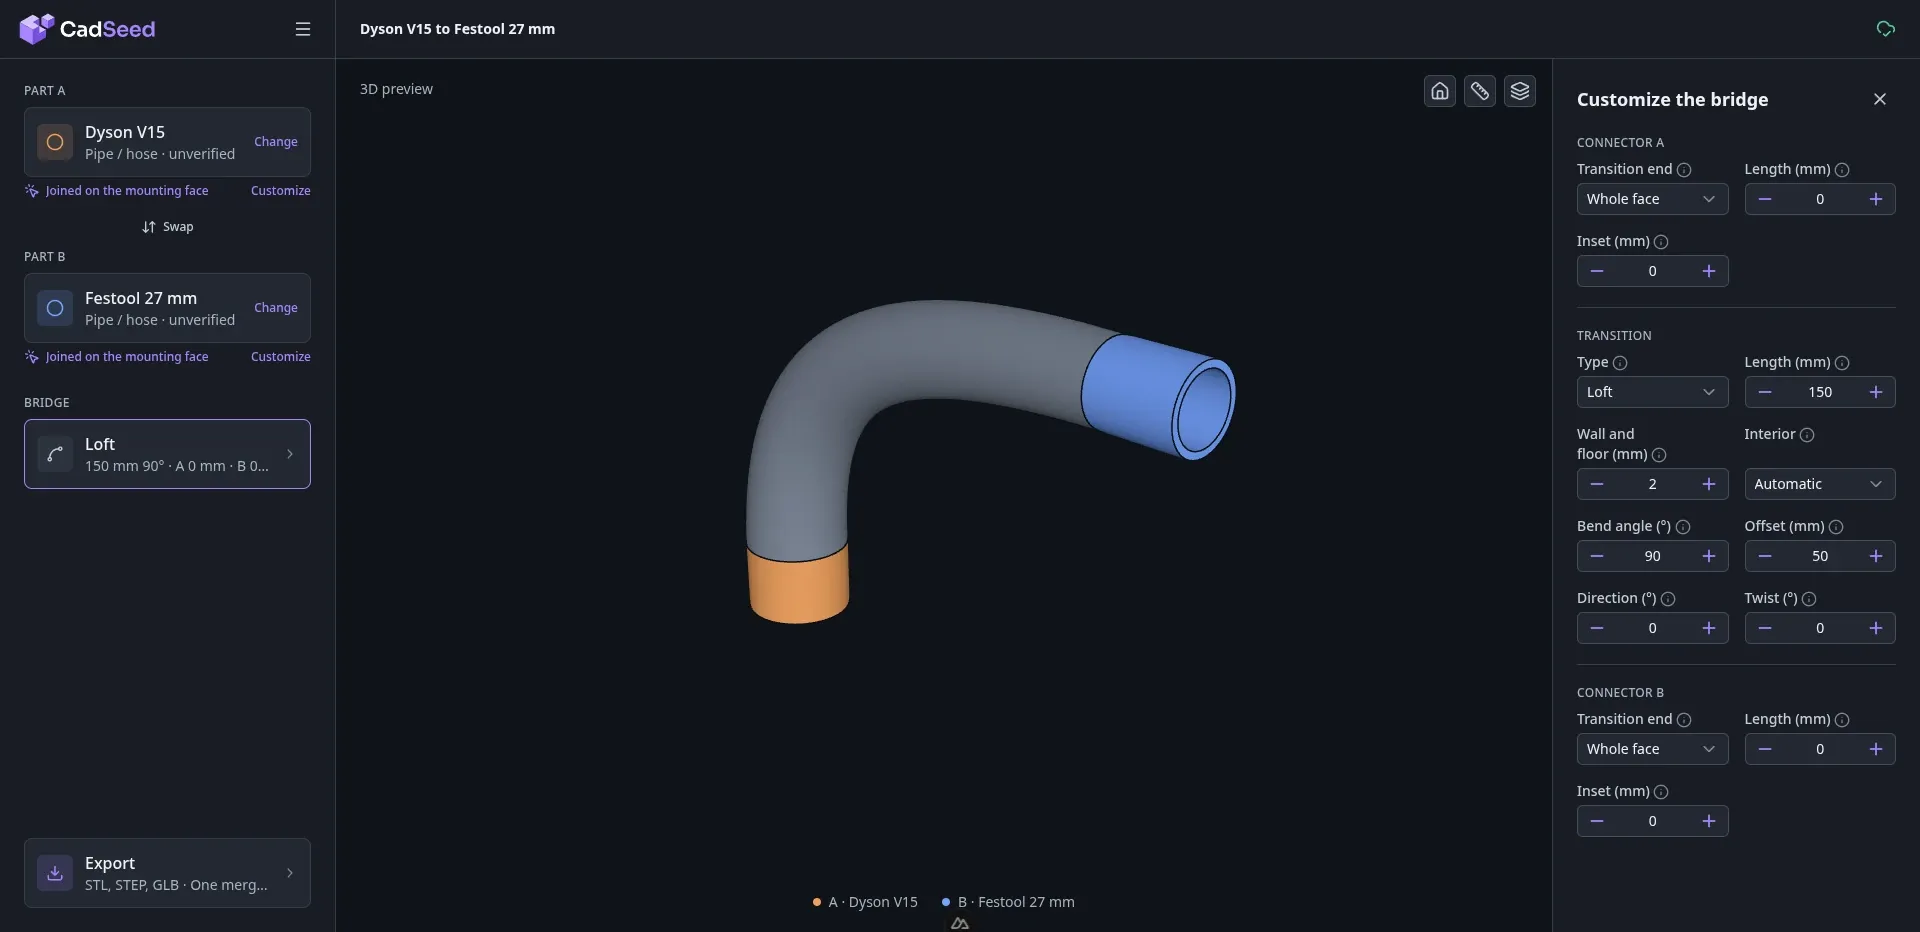Increase Direction angle
The height and width of the screenshot is (932, 1920).
point(1709,628)
